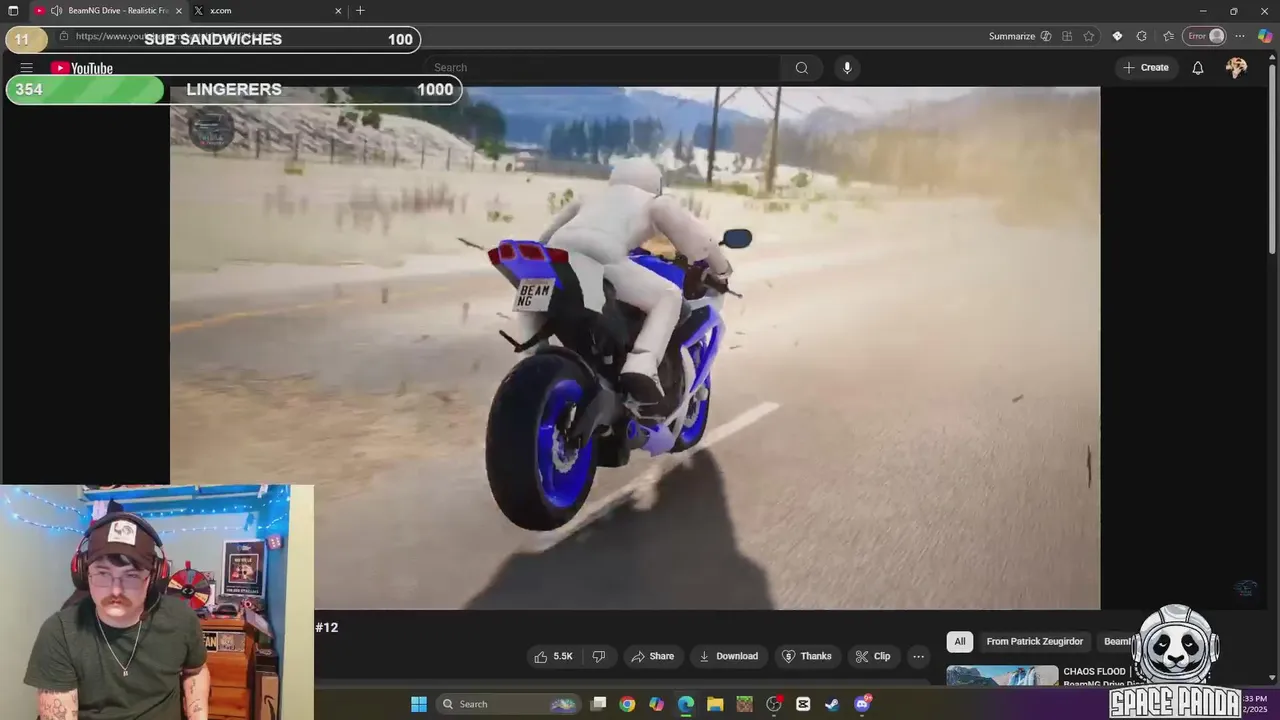Viewport: 1280px width, 720px height.
Task: Add page to favorites star
Action: pyautogui.click(x=1088, y=36)
